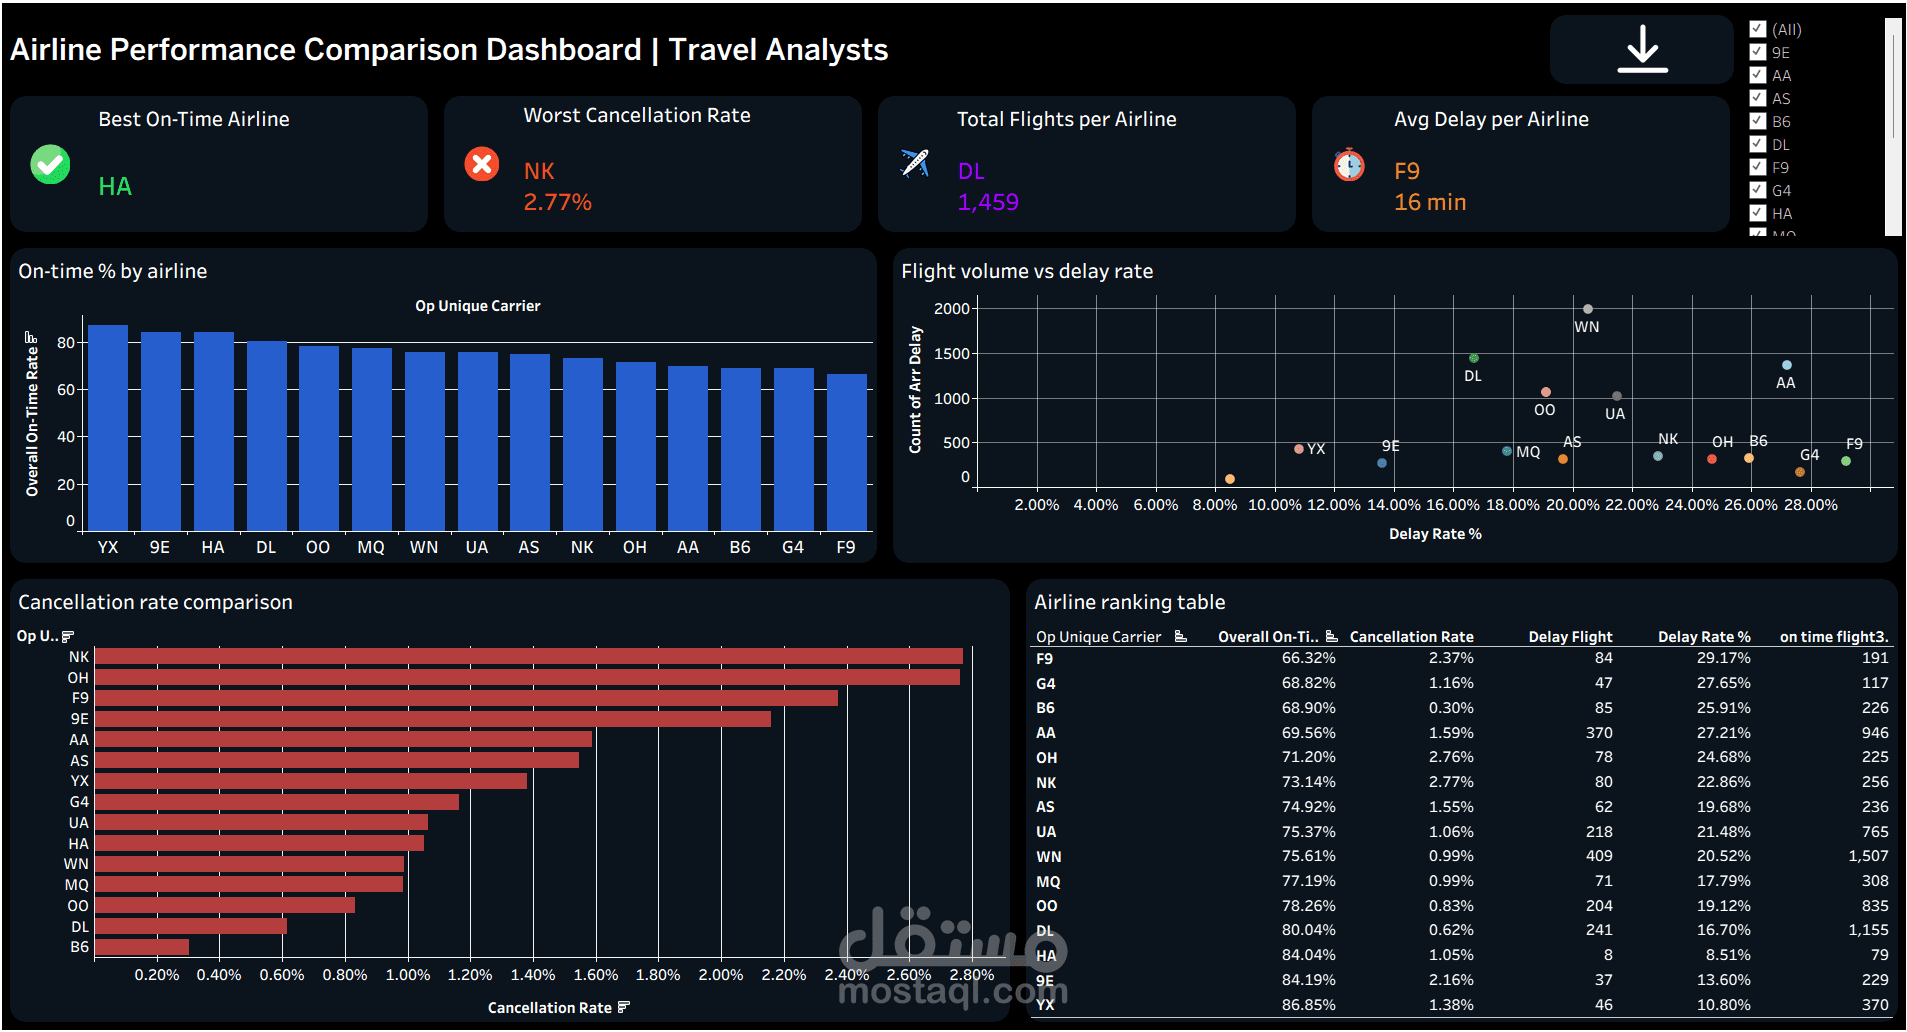Click the 1,507 on-time flights cell

pyautogui.click(x=1868, y=856)
